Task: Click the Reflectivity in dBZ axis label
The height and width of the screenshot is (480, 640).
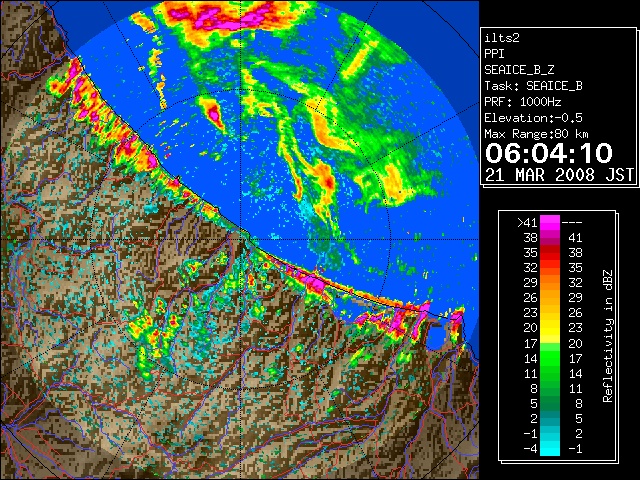Action: point(607,336)
